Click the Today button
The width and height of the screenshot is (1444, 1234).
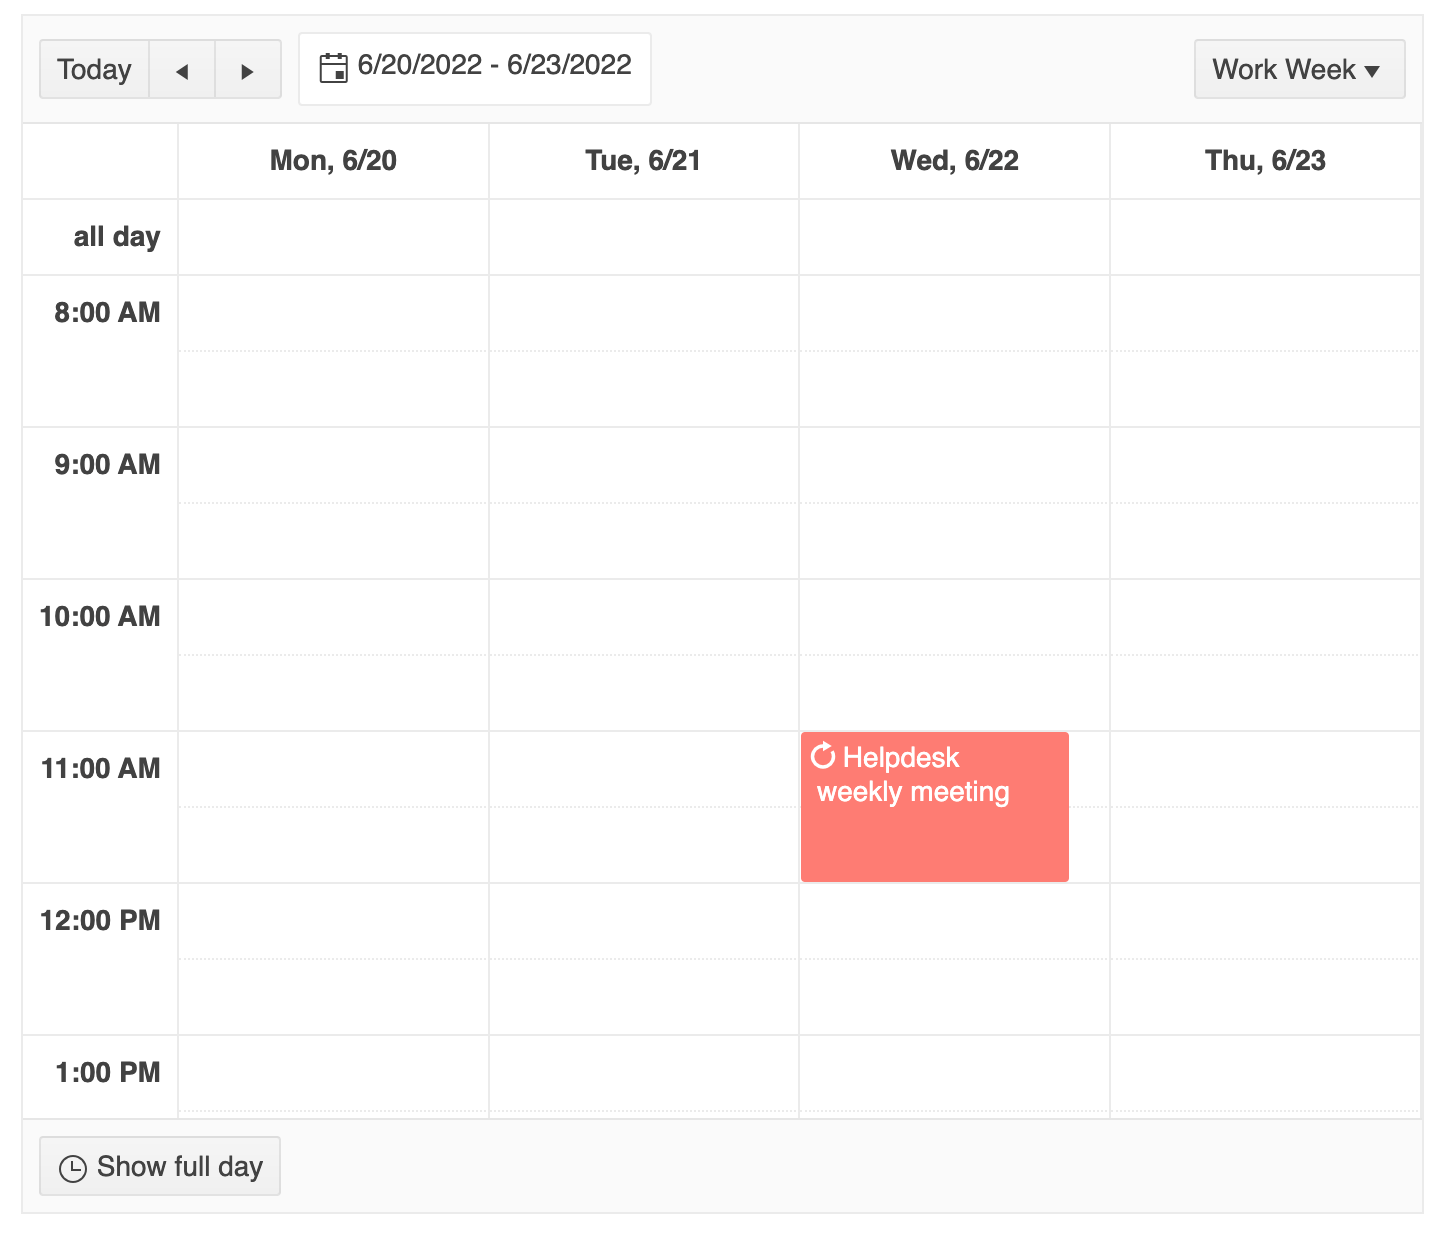click(94, 69)
